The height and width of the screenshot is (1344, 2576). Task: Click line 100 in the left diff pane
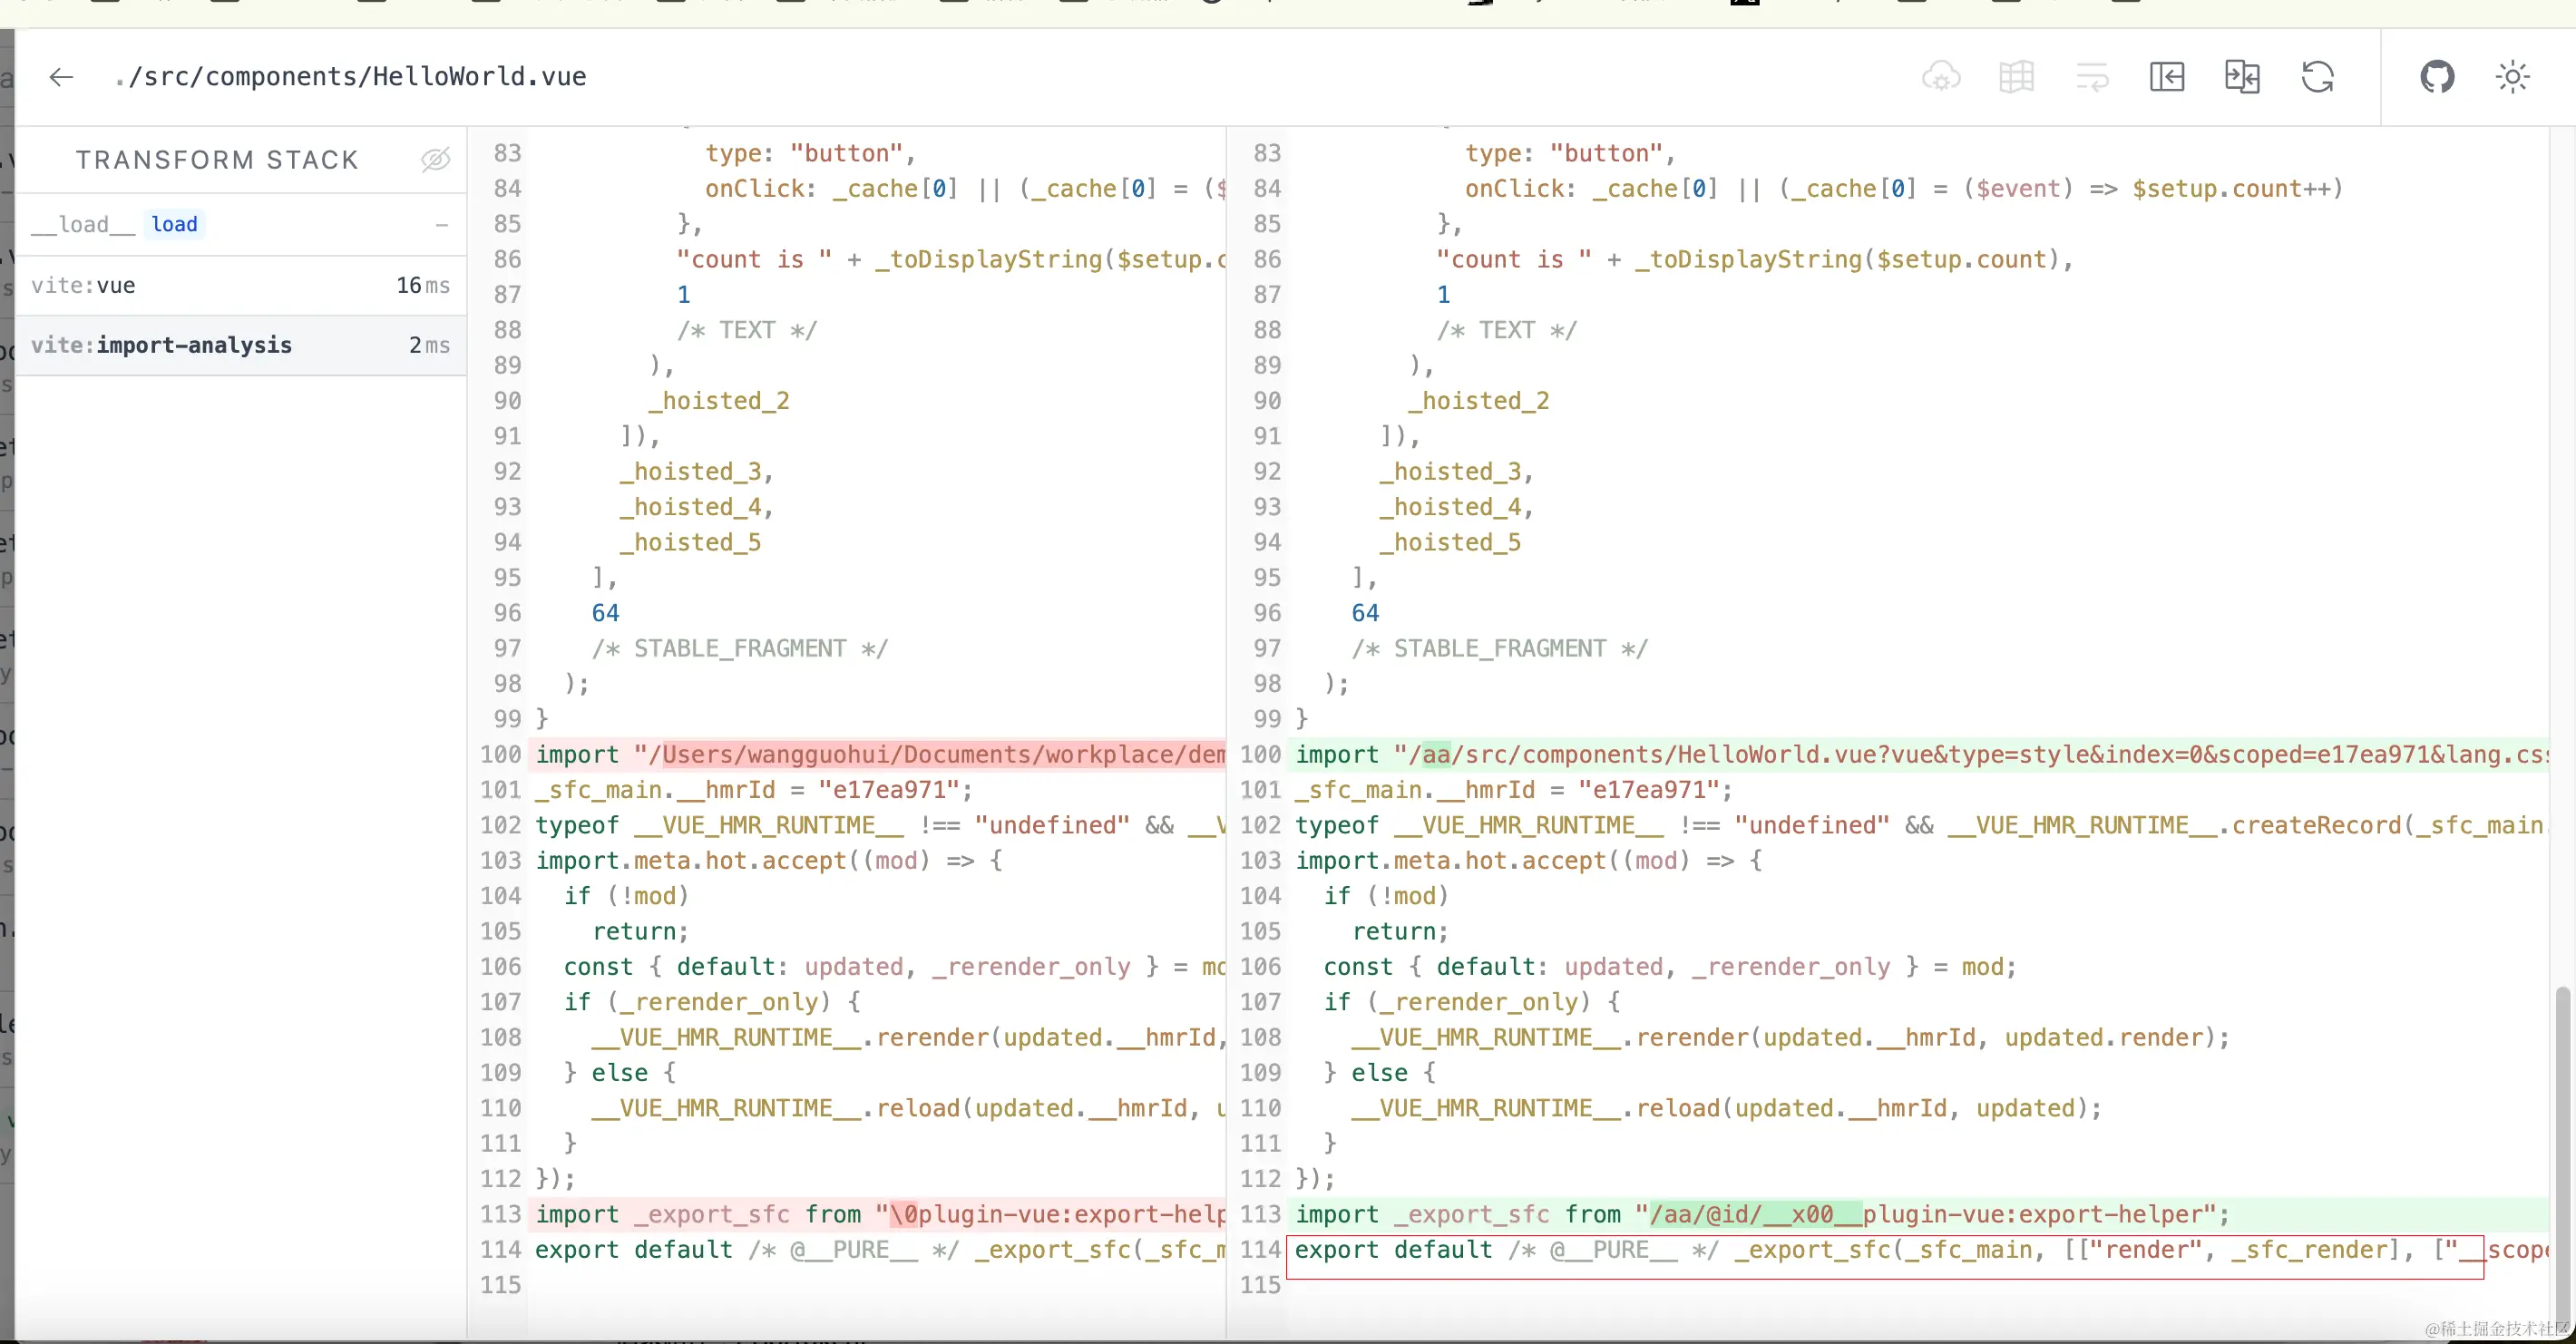tap(880, 754)
